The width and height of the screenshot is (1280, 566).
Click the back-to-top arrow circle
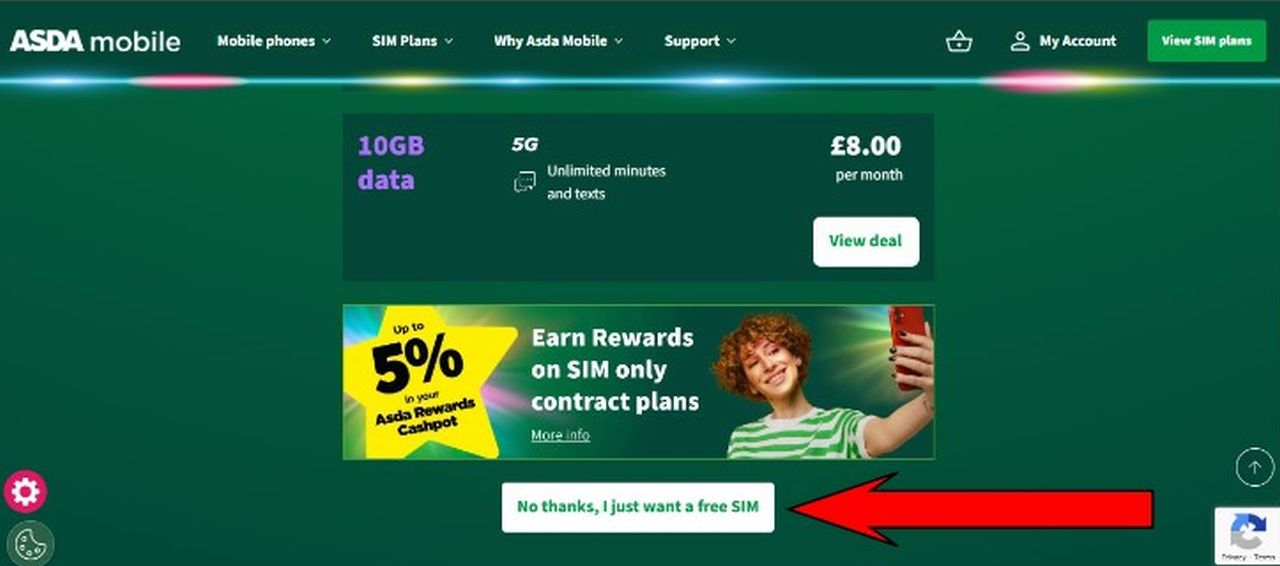click(x=1255, y=466)
